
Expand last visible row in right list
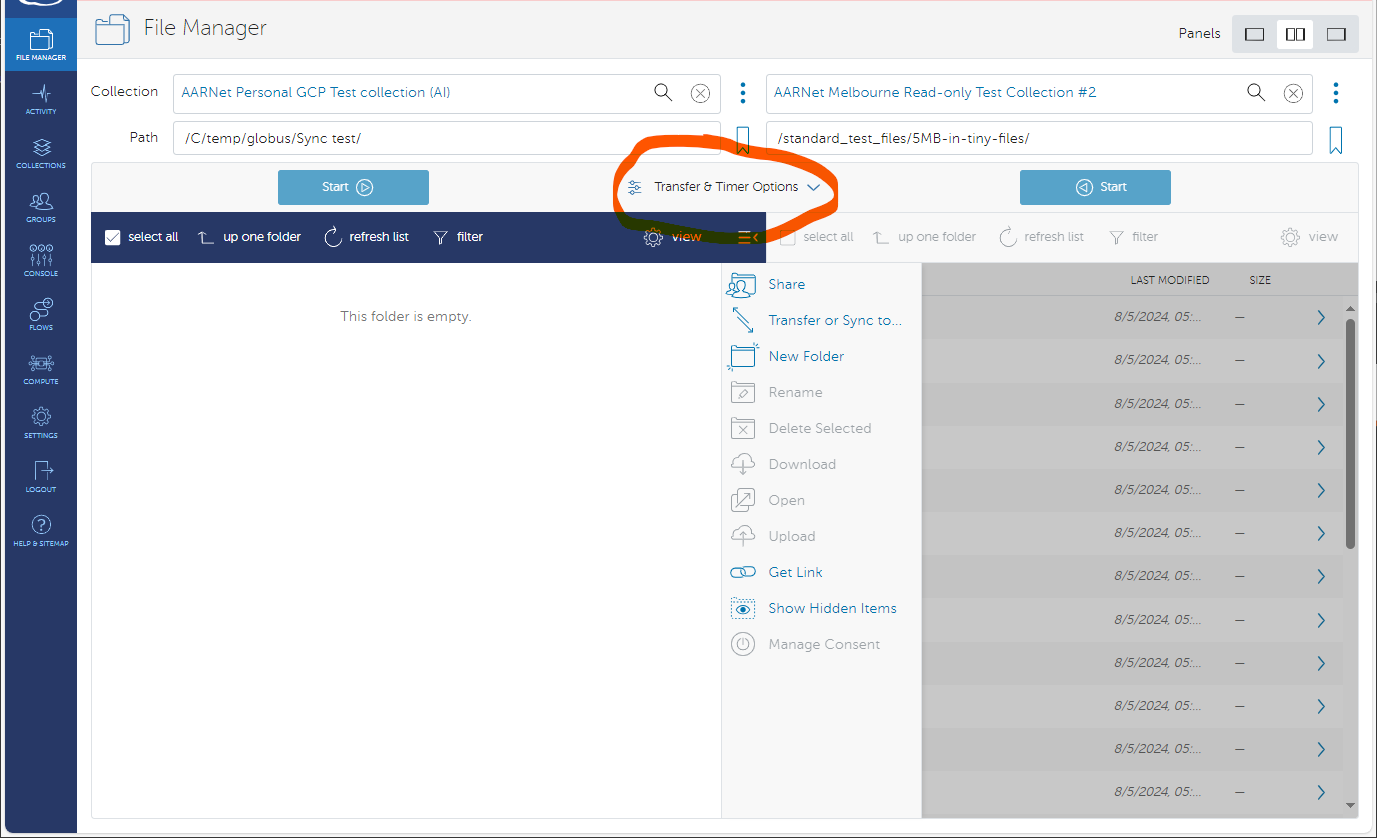tap(1321, 792)
